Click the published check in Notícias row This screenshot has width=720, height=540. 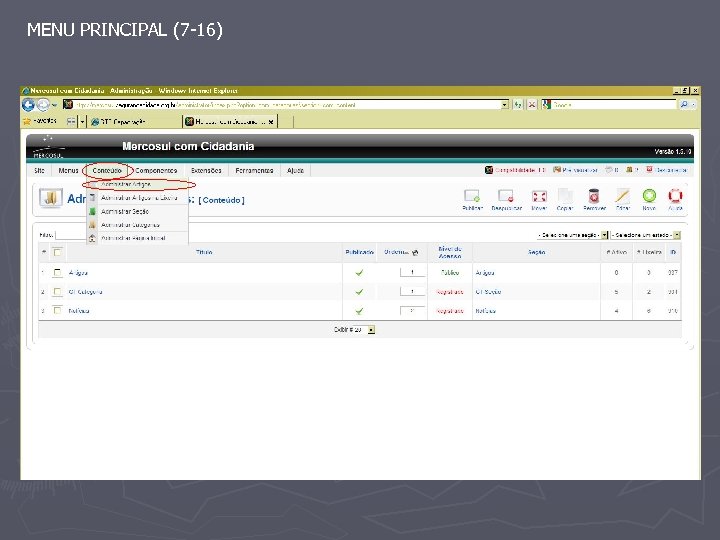pyautogui.click(x=359, y=311)
